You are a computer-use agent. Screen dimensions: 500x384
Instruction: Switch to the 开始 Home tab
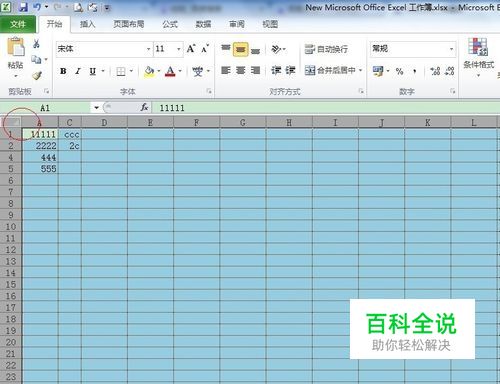click(x=54, y=24)
